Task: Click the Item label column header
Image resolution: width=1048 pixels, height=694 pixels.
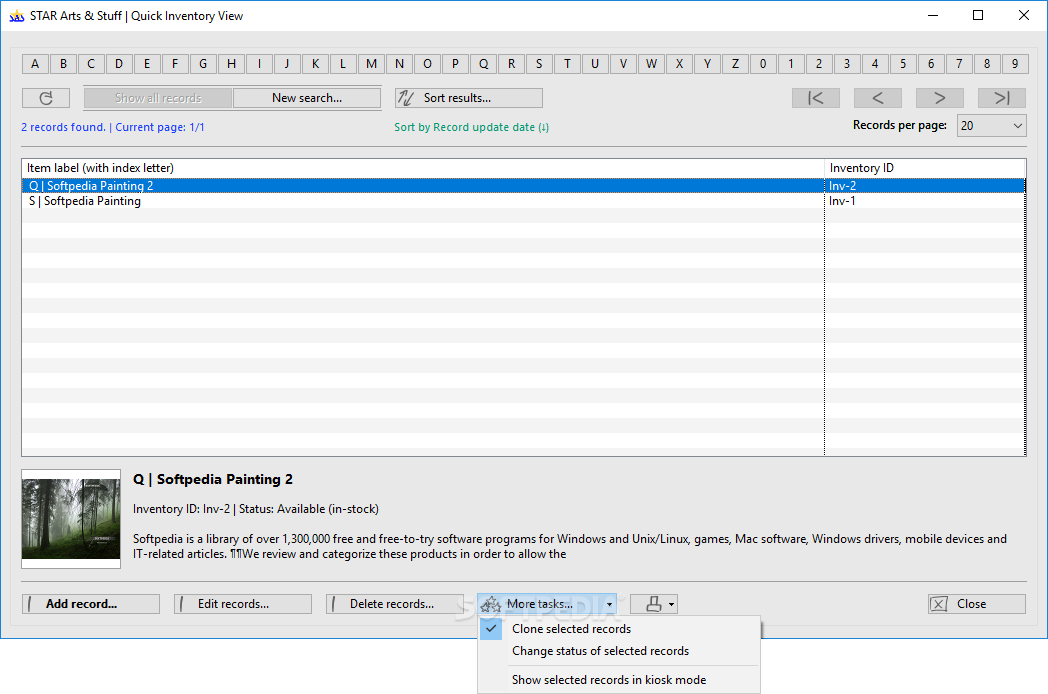Action: pos(423,168)
